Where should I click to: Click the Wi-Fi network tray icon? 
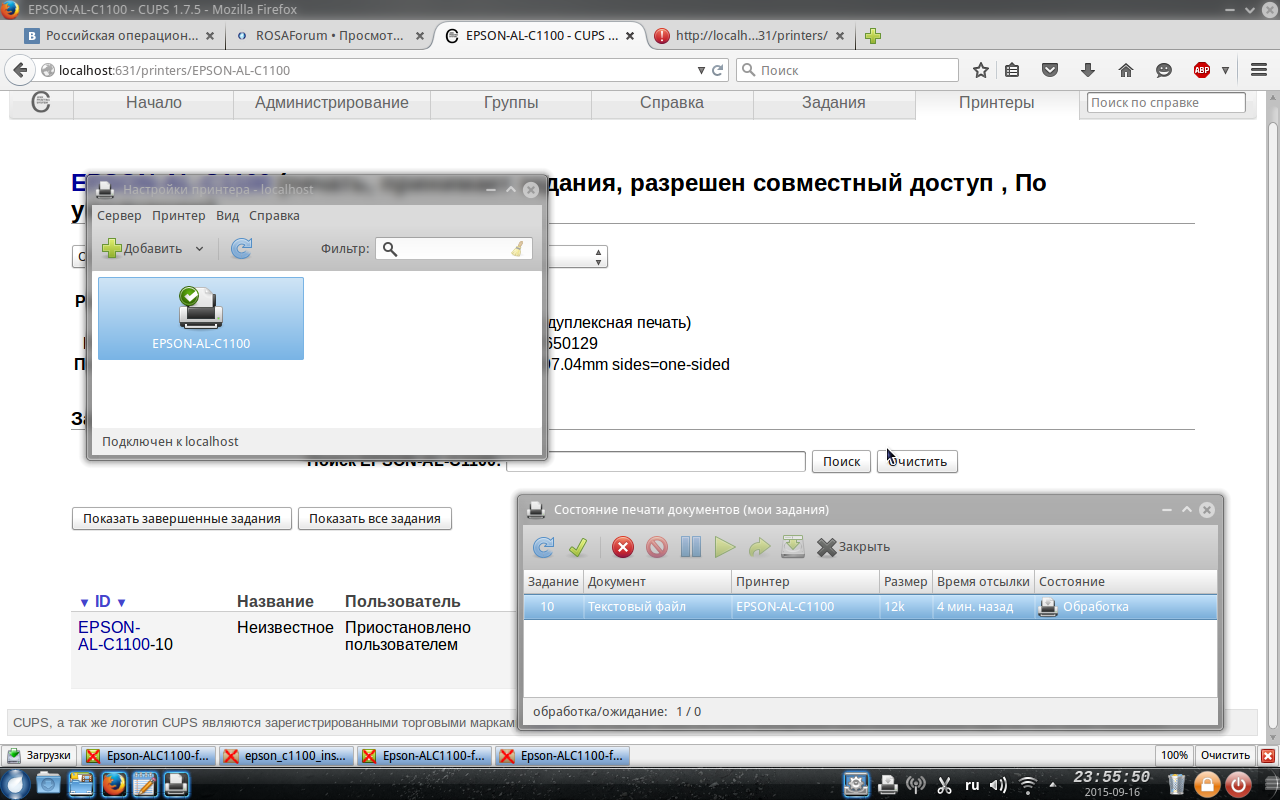tap(1028, 785)
